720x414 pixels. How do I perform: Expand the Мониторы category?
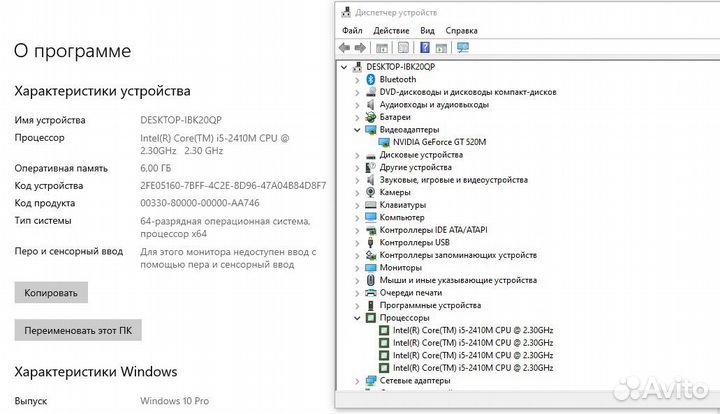[x=357, y=268]
